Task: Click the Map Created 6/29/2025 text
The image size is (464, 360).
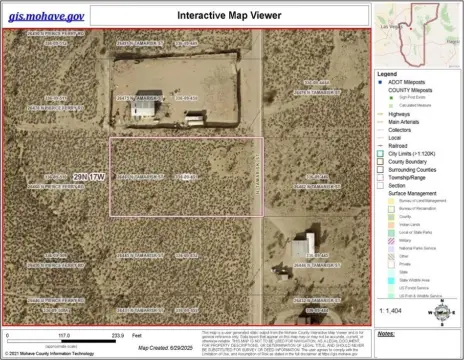Action: tap(165, 348)
